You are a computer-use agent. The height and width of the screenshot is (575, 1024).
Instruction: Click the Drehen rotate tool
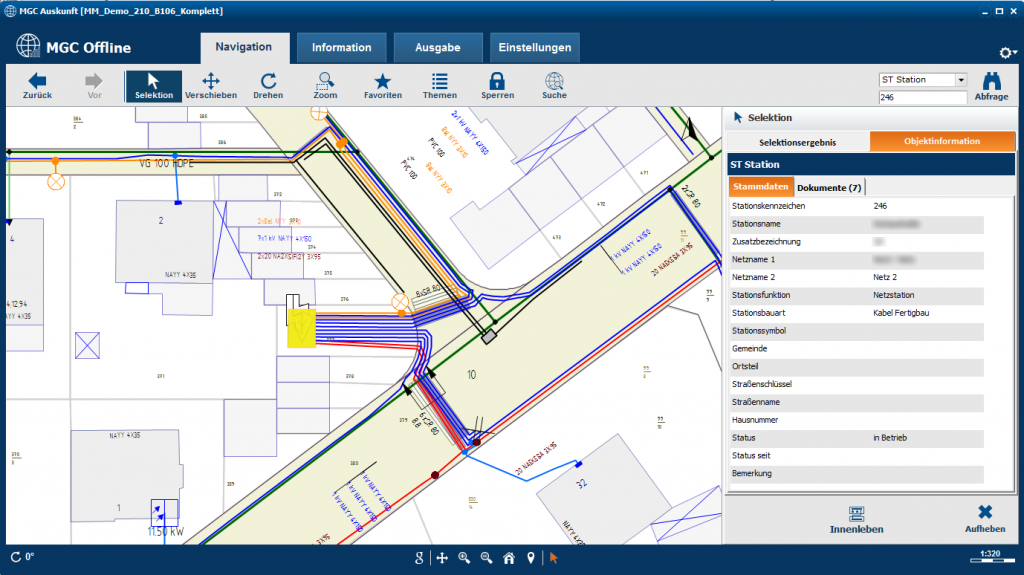click(268, 86)
